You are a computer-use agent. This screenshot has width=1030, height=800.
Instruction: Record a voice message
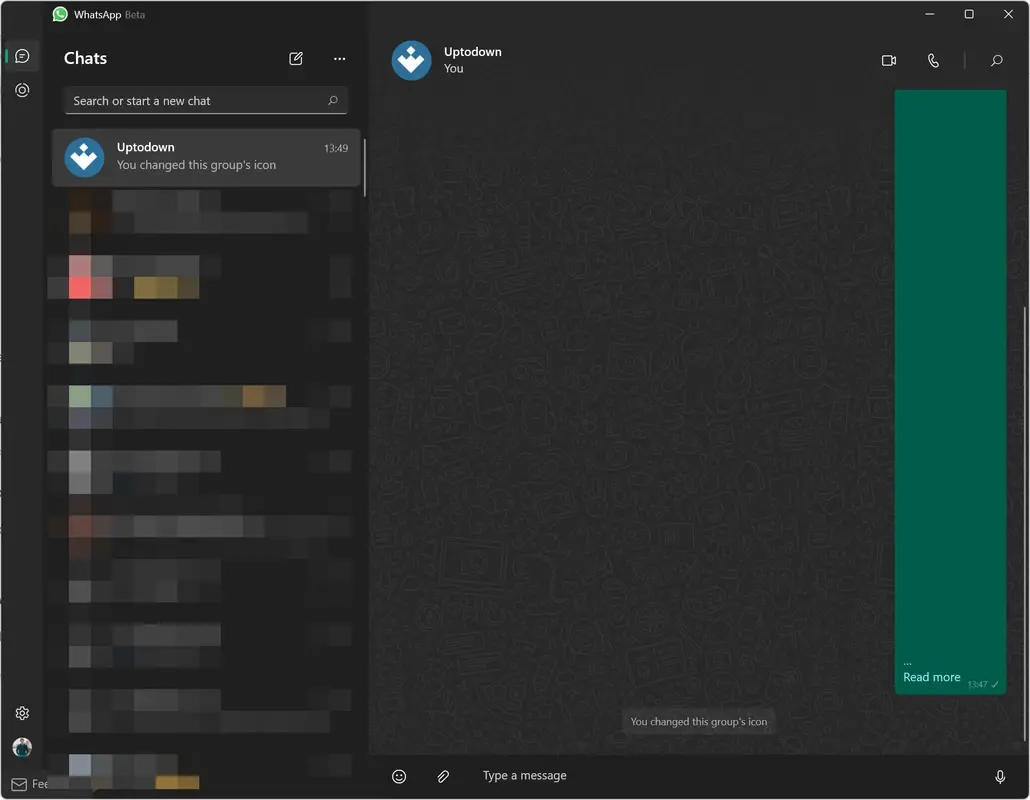[x=999, y=775]
